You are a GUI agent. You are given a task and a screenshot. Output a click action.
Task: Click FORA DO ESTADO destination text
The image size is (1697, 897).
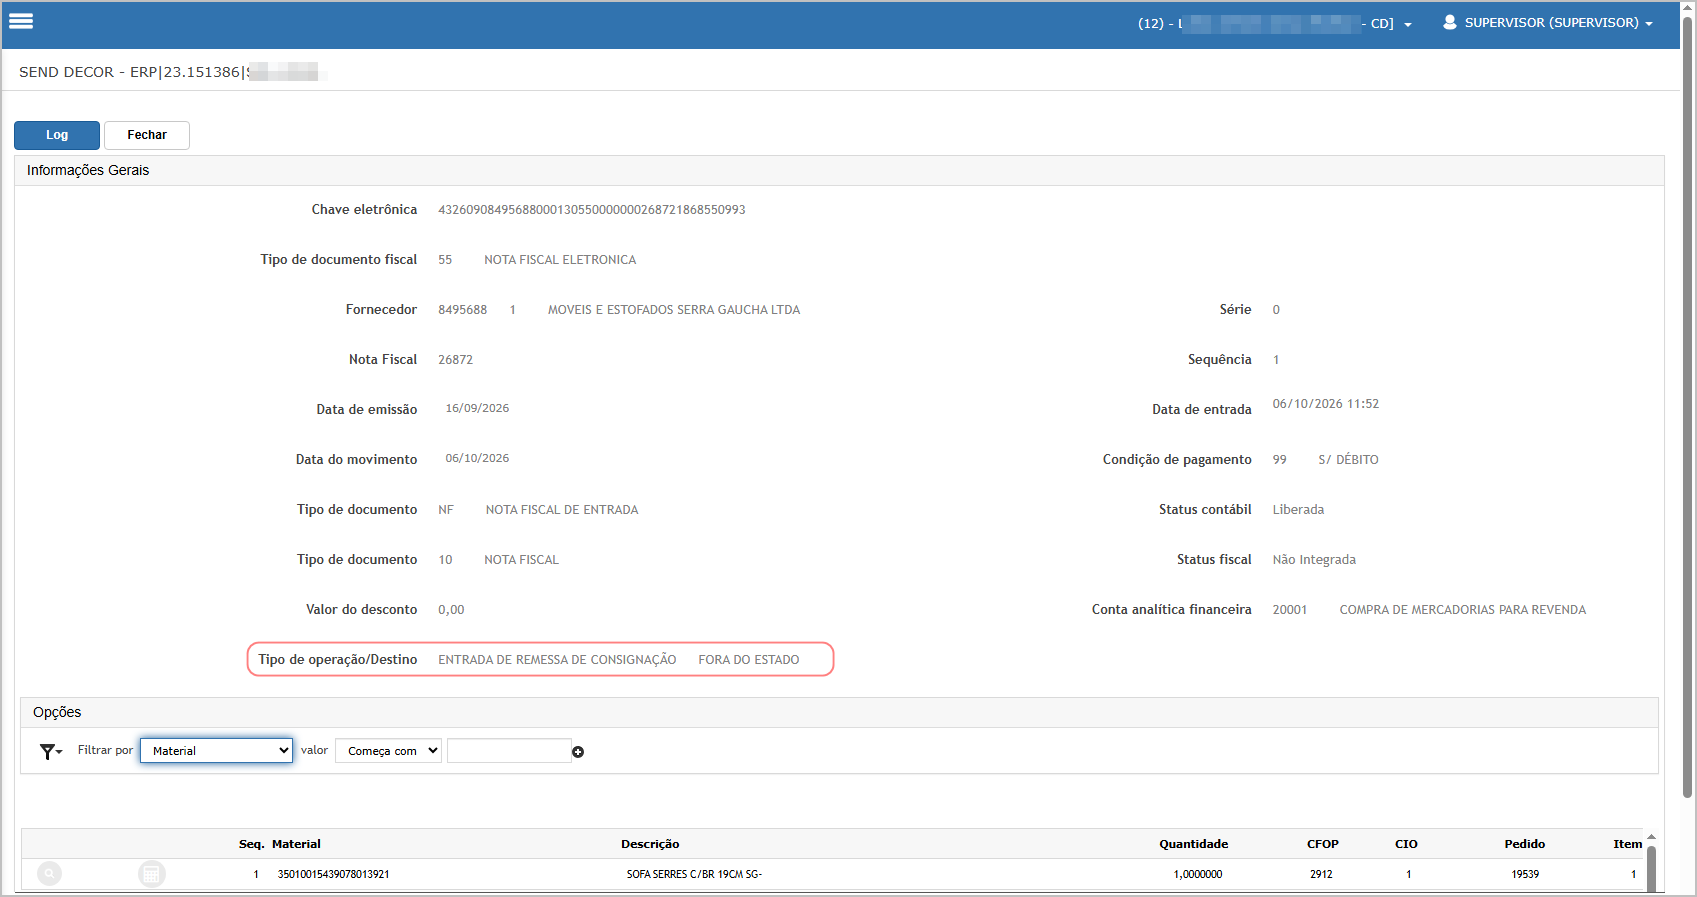(x=748, y=660)
